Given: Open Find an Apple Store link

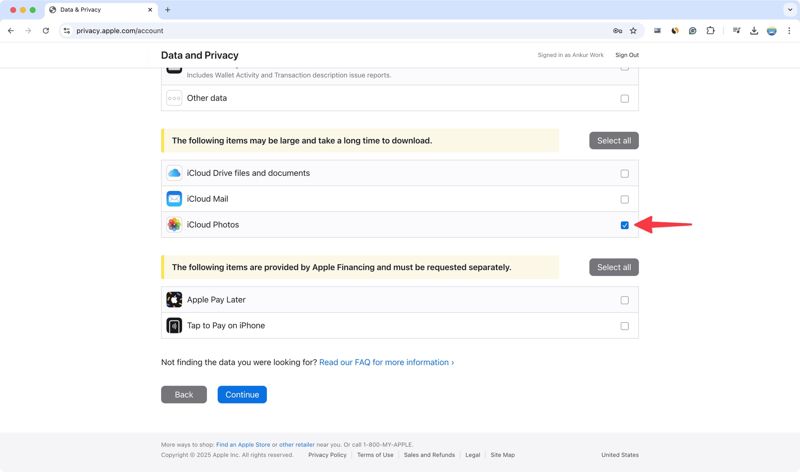Looking at the screenshot, I should click(243, 444).
